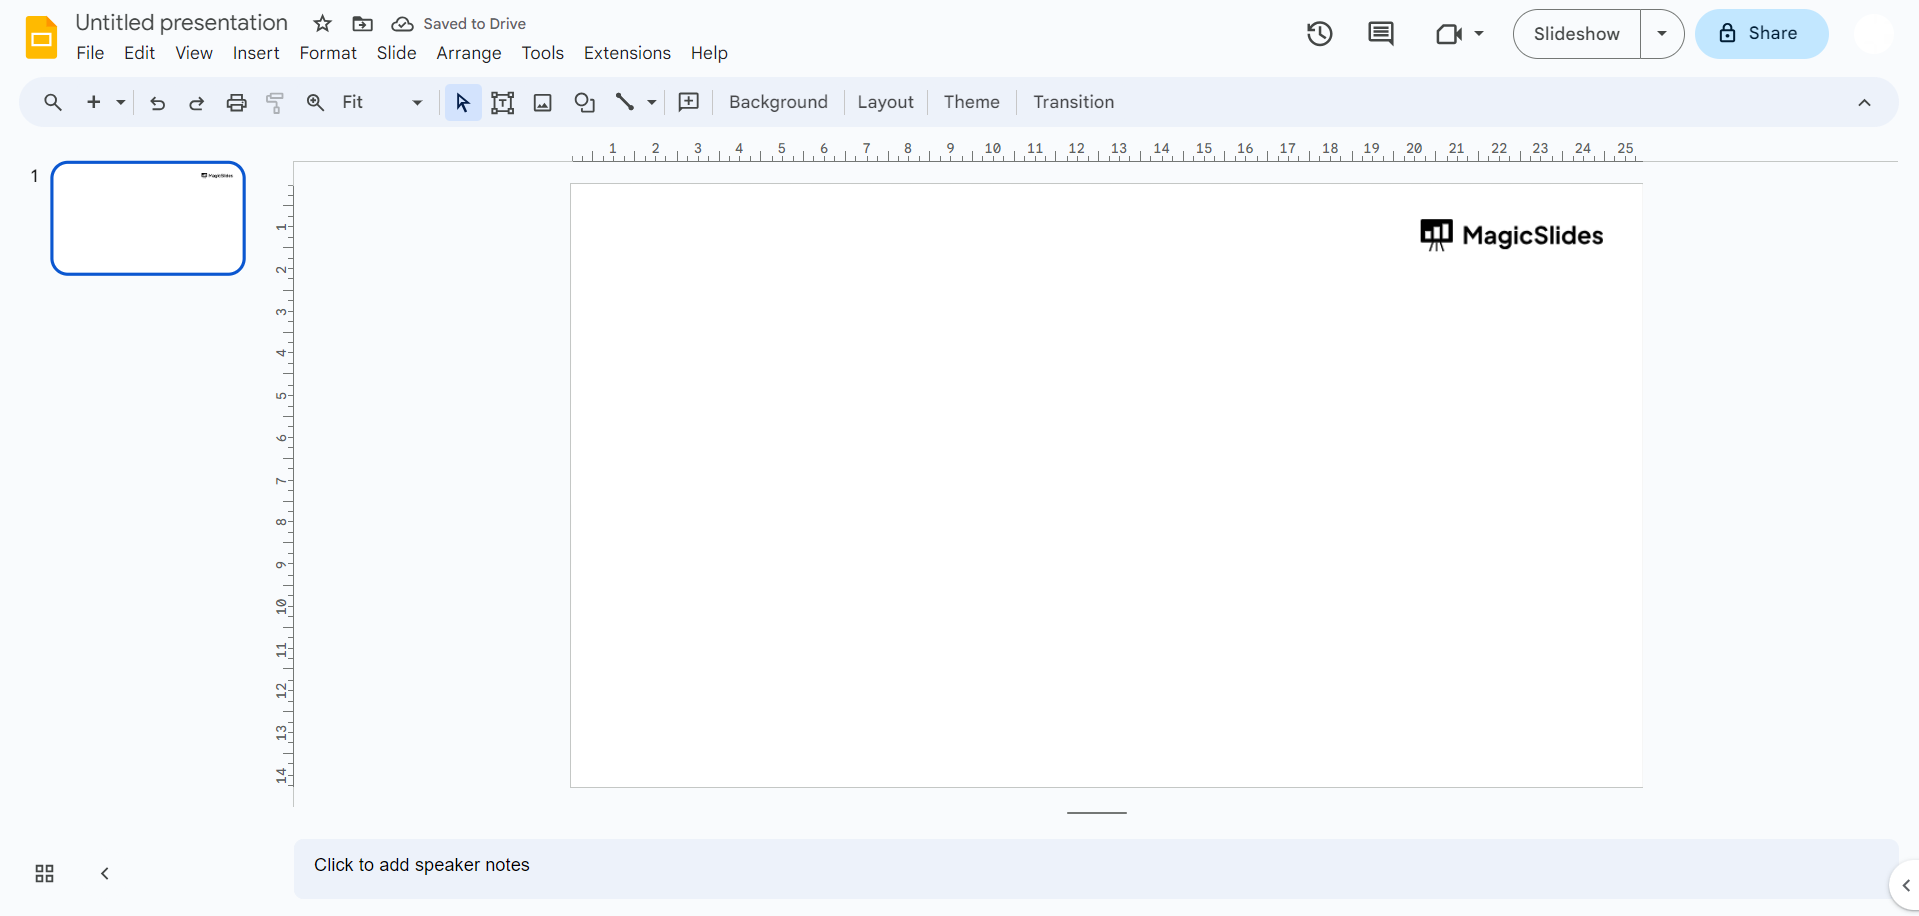
Task: Redo the last action
Action: pyautogui.click(x=196, y=102)
